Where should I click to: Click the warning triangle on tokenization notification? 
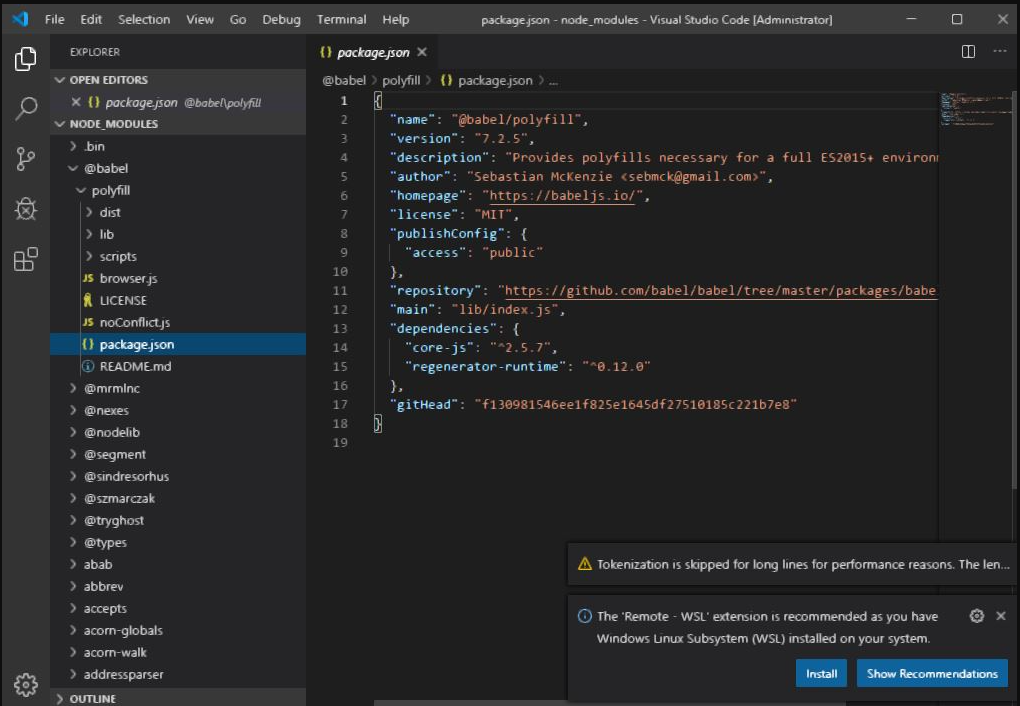[x=585, y=563]
